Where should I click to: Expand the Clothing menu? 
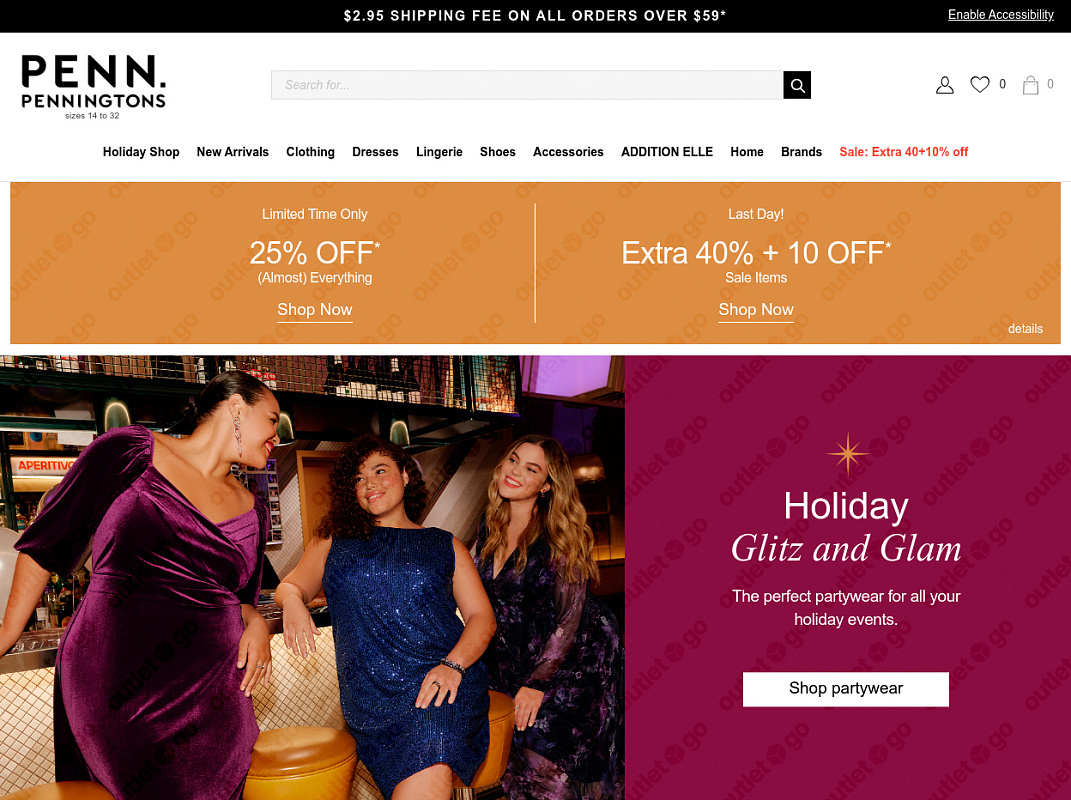[x=310, y=152]
